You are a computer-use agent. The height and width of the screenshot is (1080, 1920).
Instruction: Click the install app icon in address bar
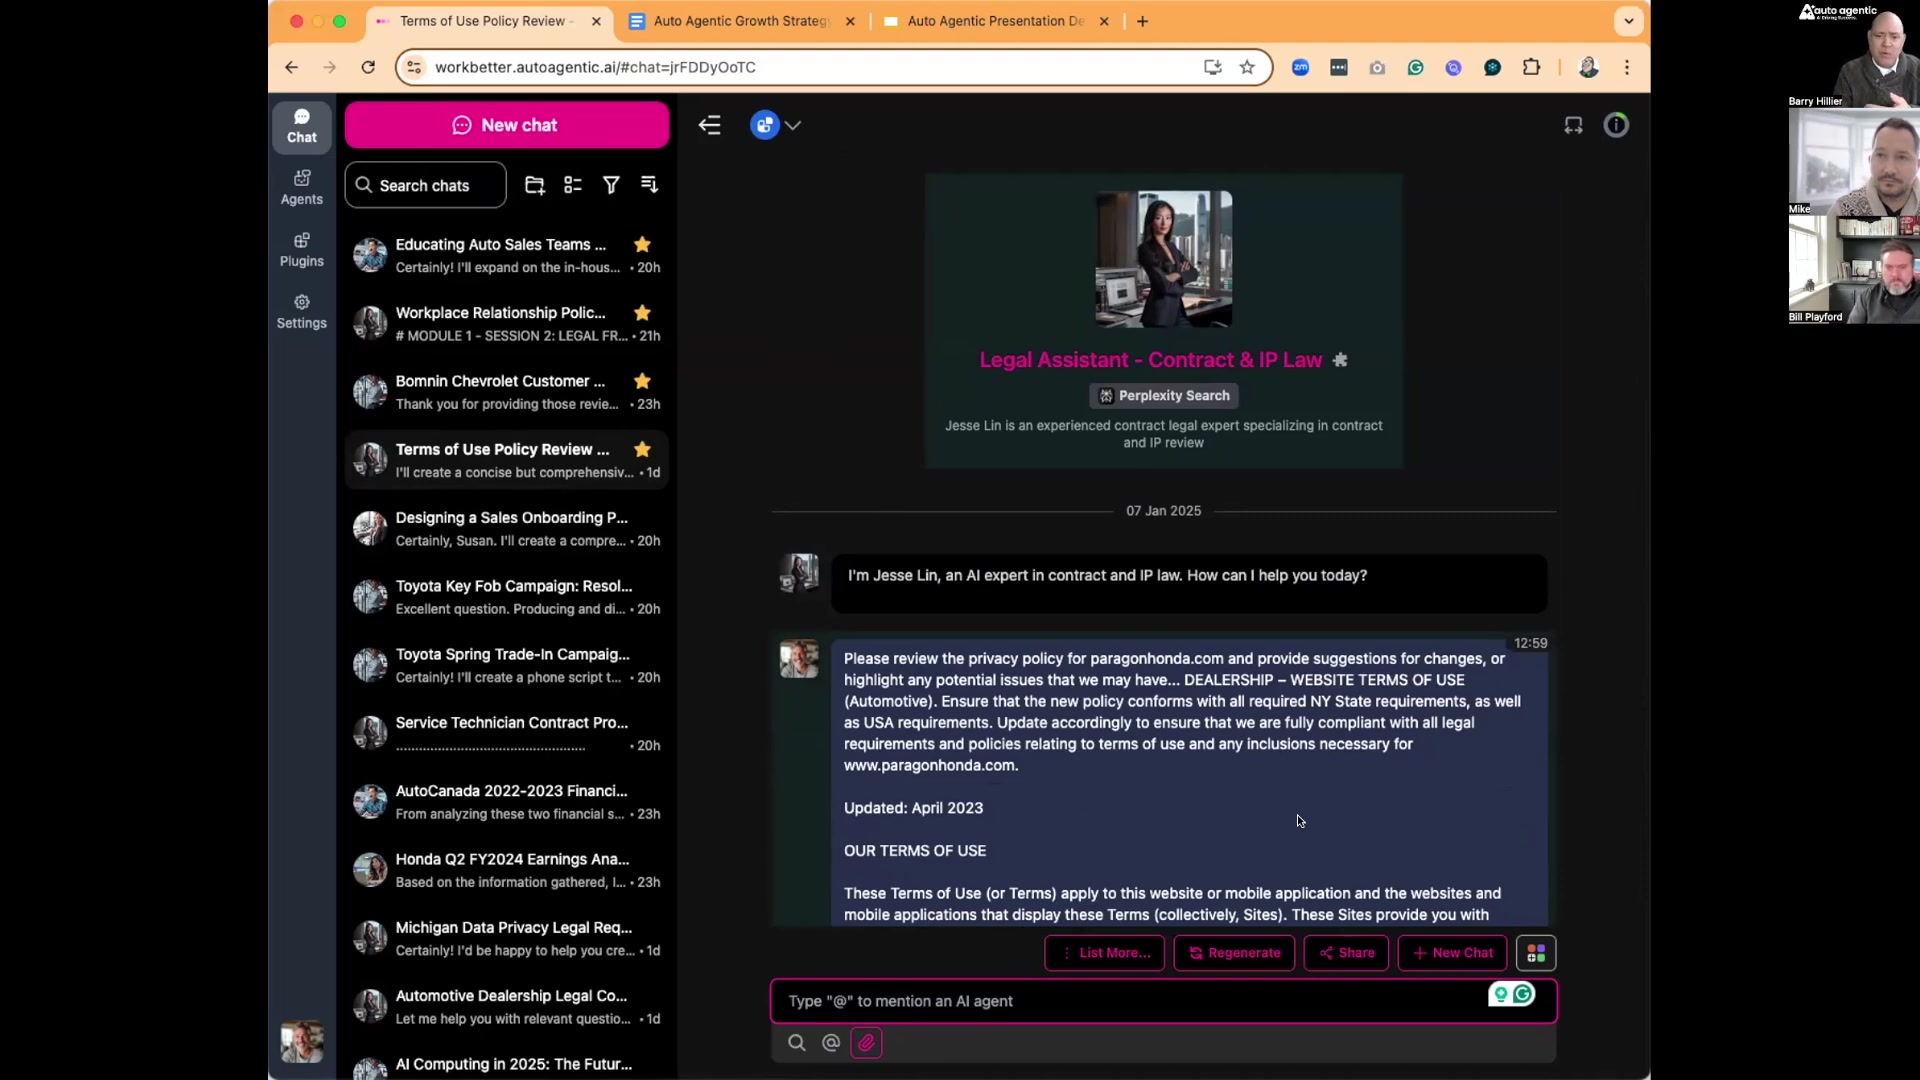pos(1213,67)
